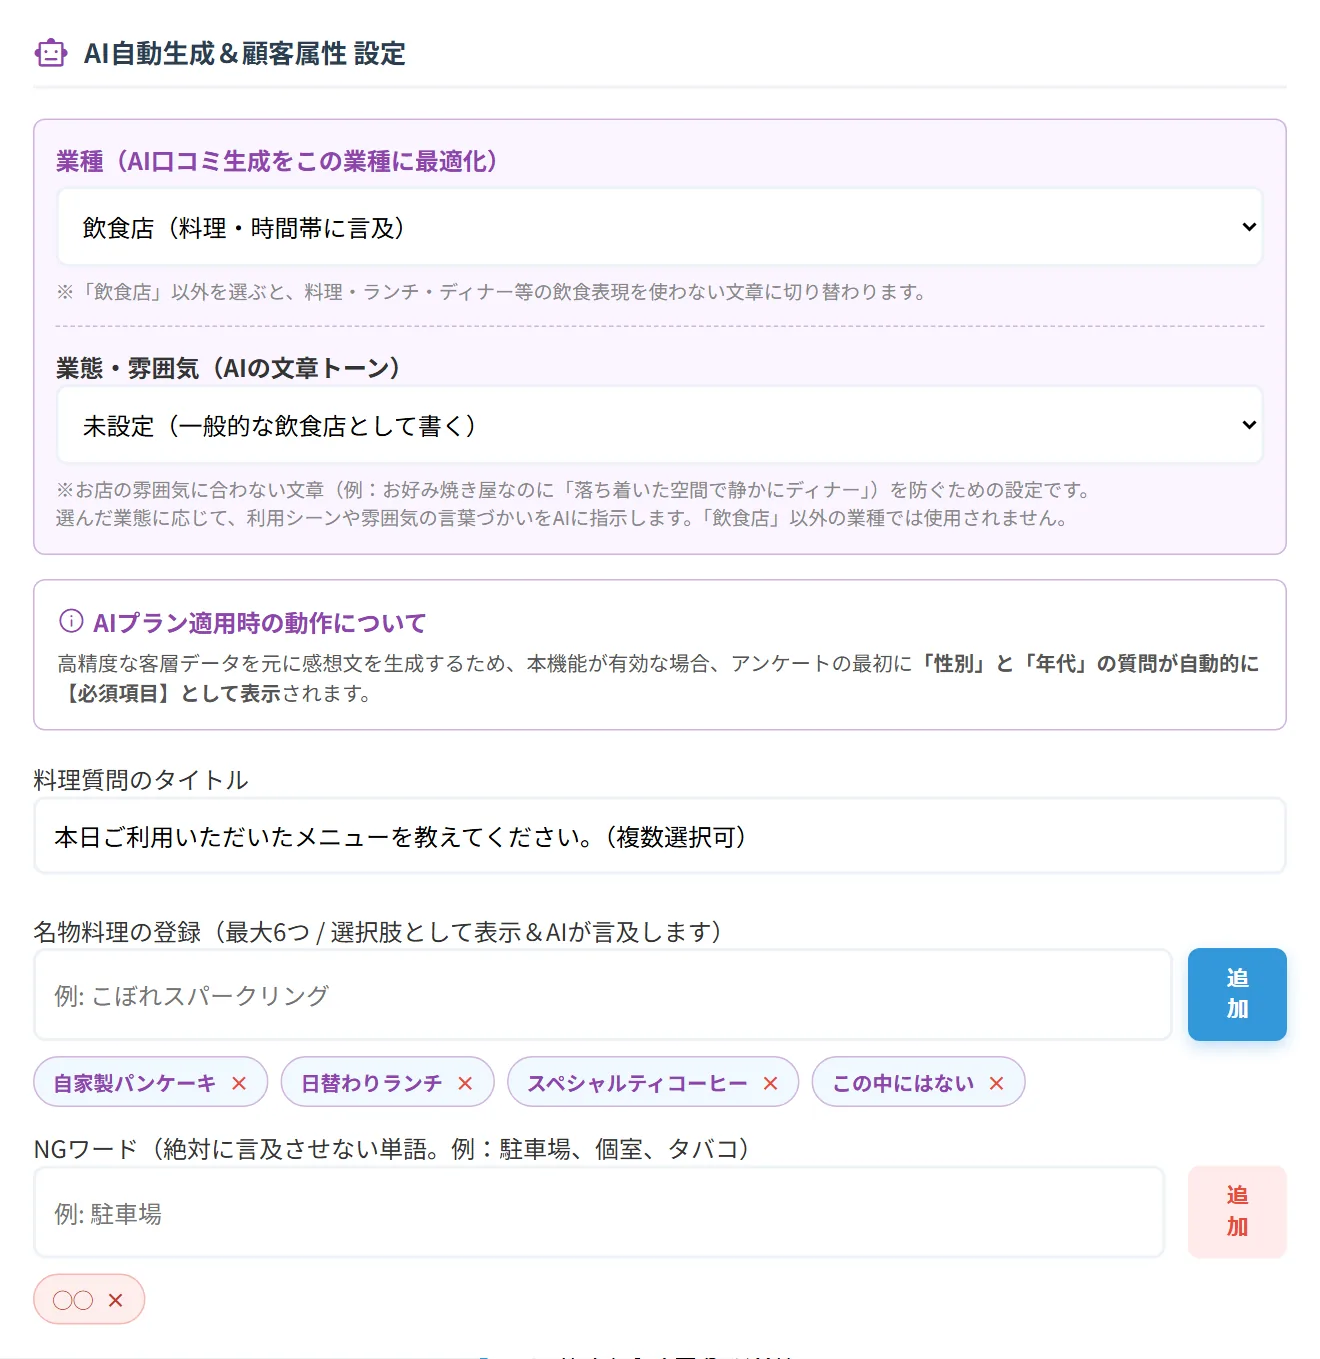
Task: Click the 日替わりランチ tag text
Action: tap(372, 1083)
